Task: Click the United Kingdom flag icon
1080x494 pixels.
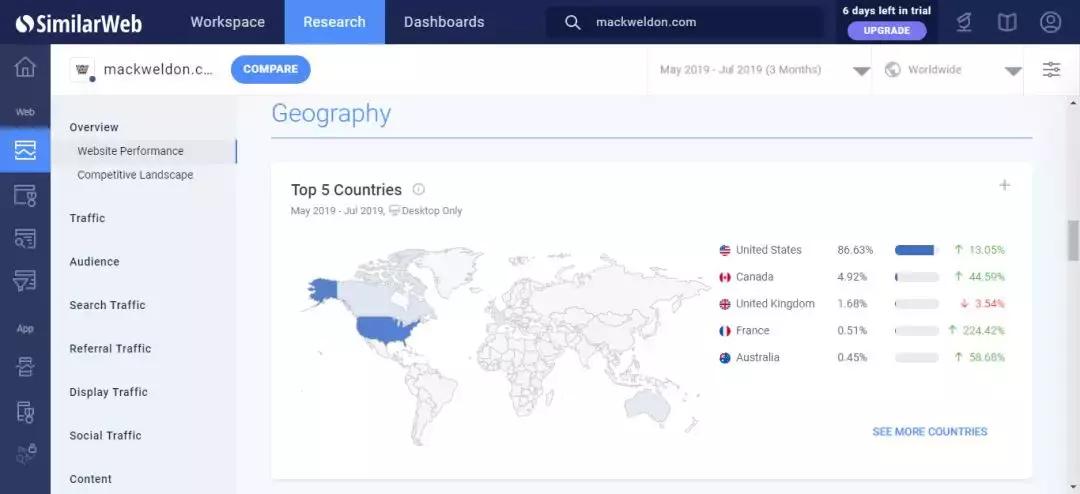Action: coord(725,304)
